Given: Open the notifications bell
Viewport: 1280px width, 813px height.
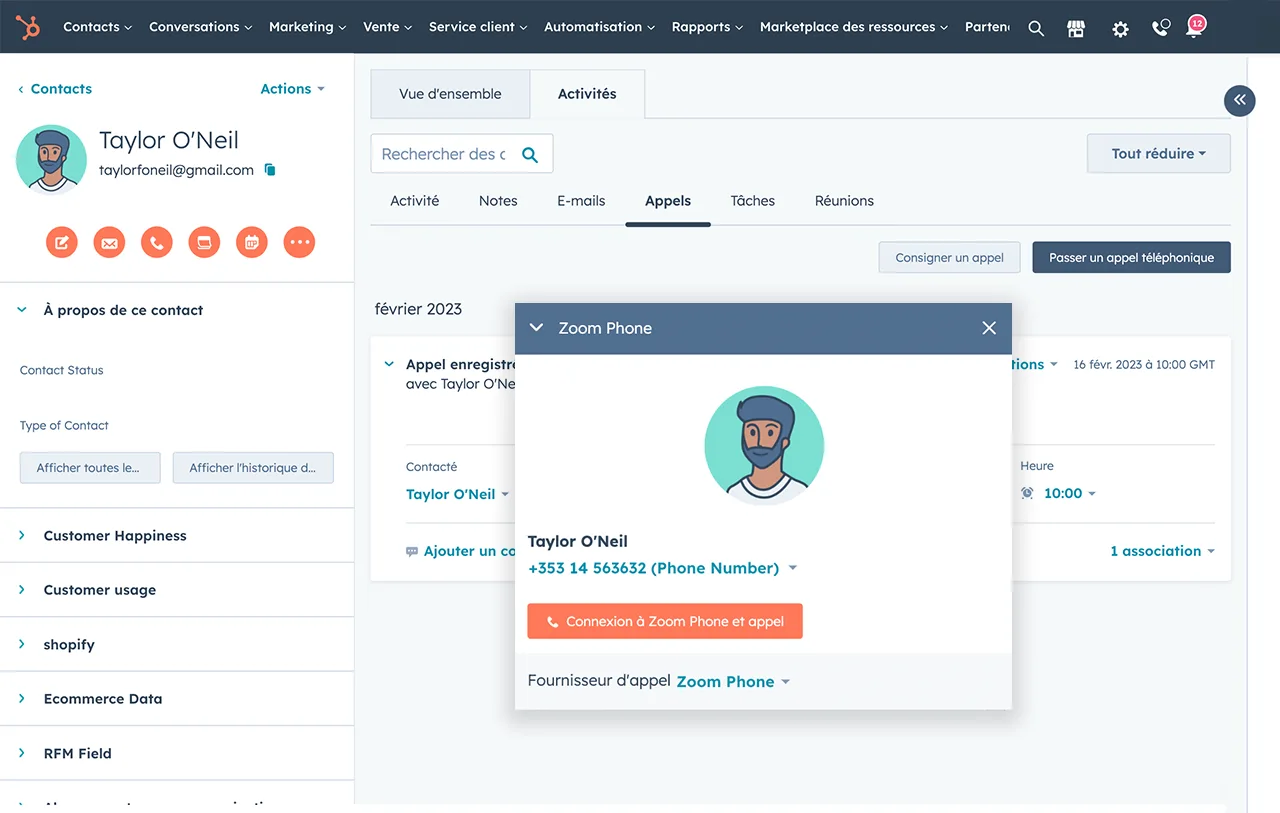Looking at the screenshot, I should pos(1194,28).
